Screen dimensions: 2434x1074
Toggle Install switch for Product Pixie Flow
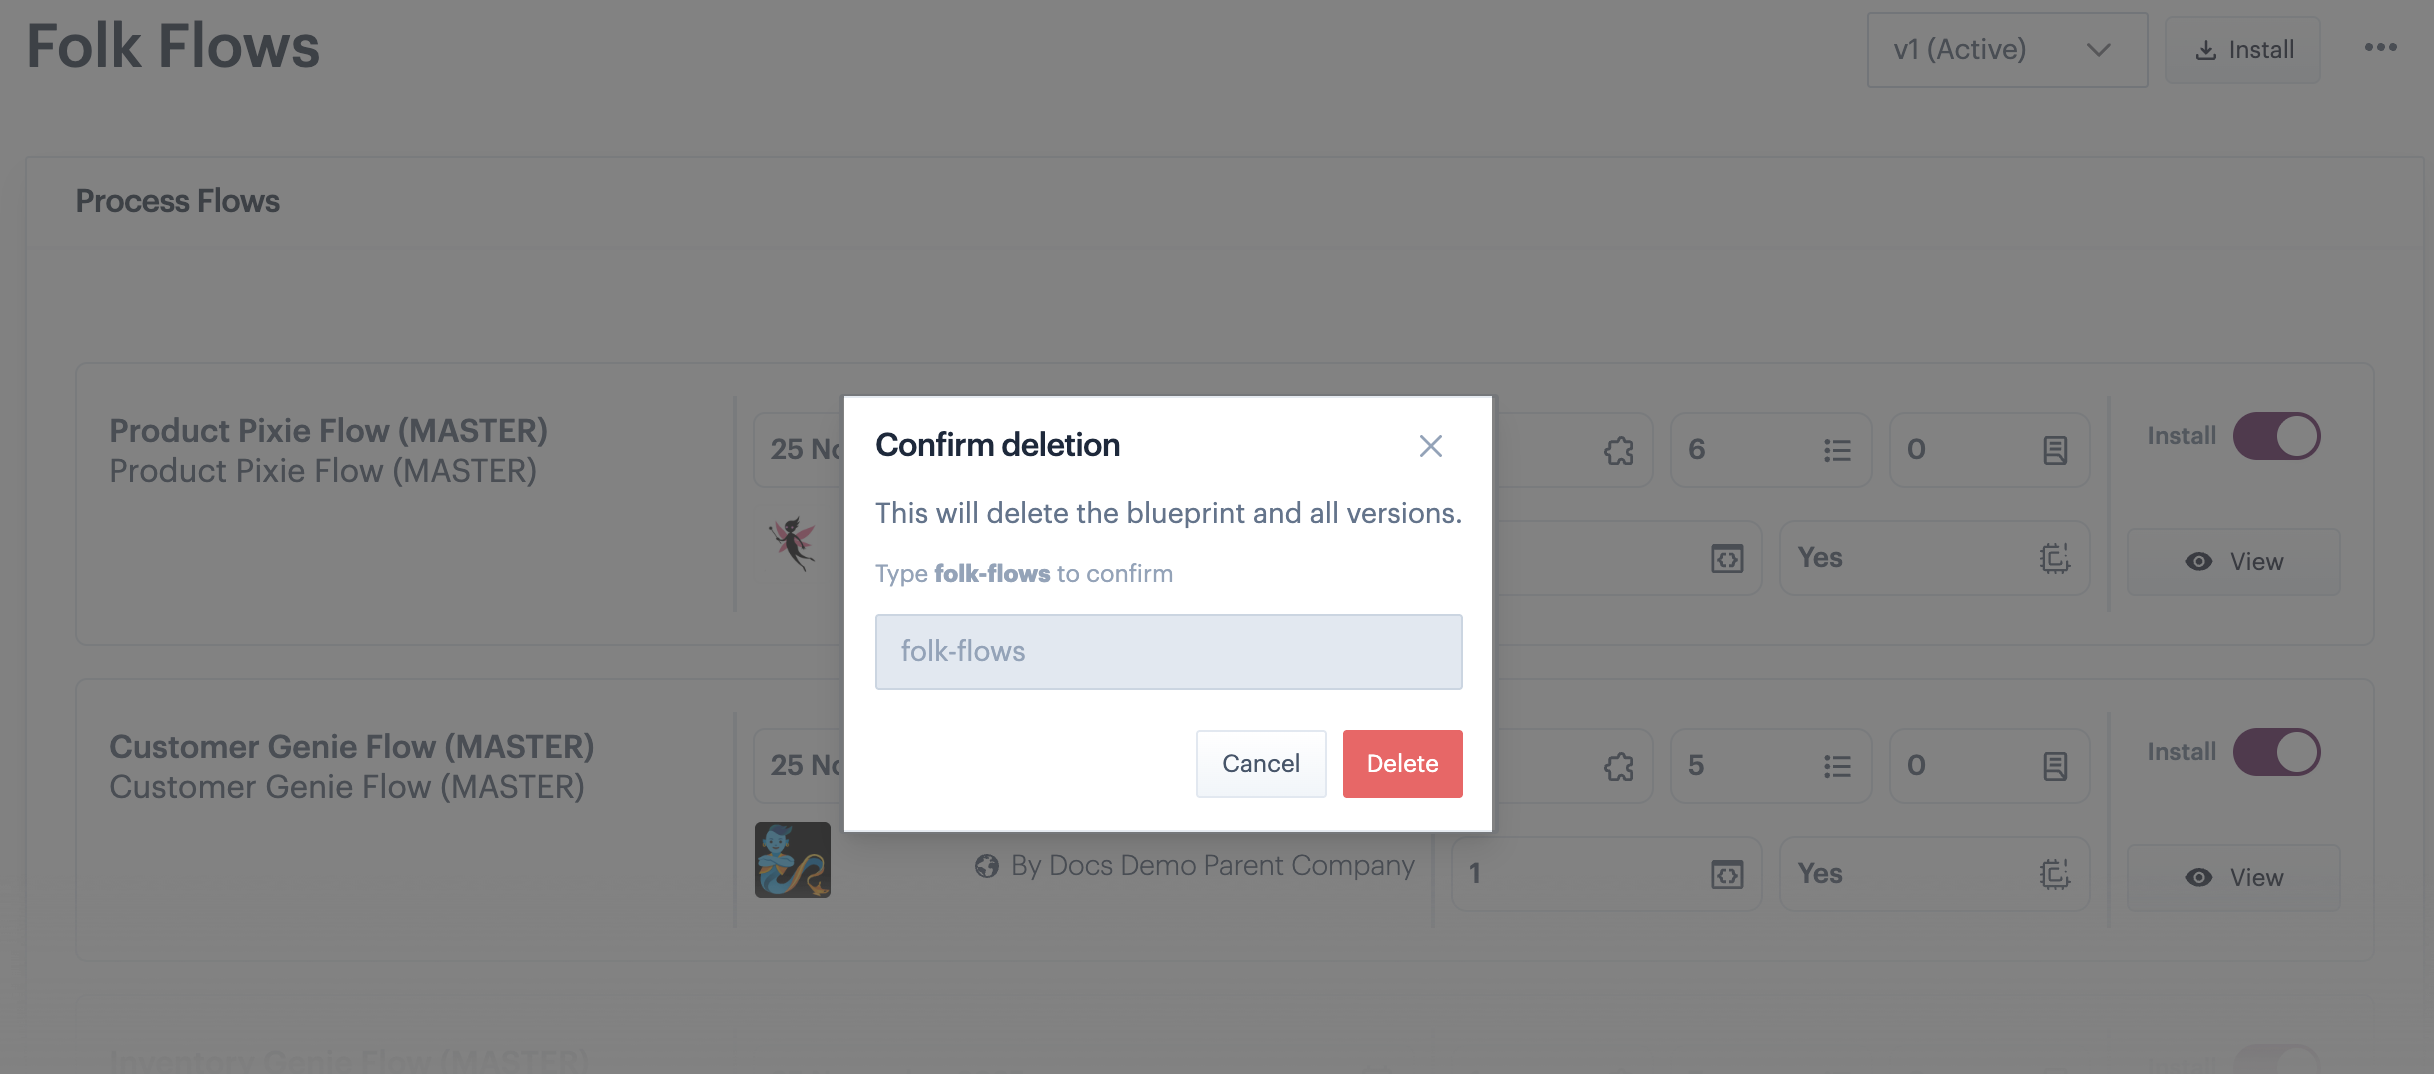[x=2276, y=436]
